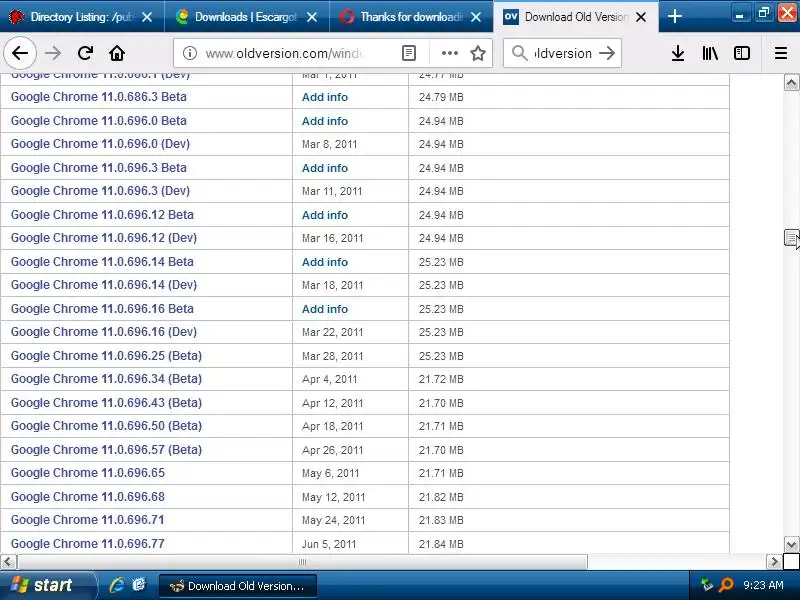Click the horizontal scrollbar left arrow

point(8,562)
